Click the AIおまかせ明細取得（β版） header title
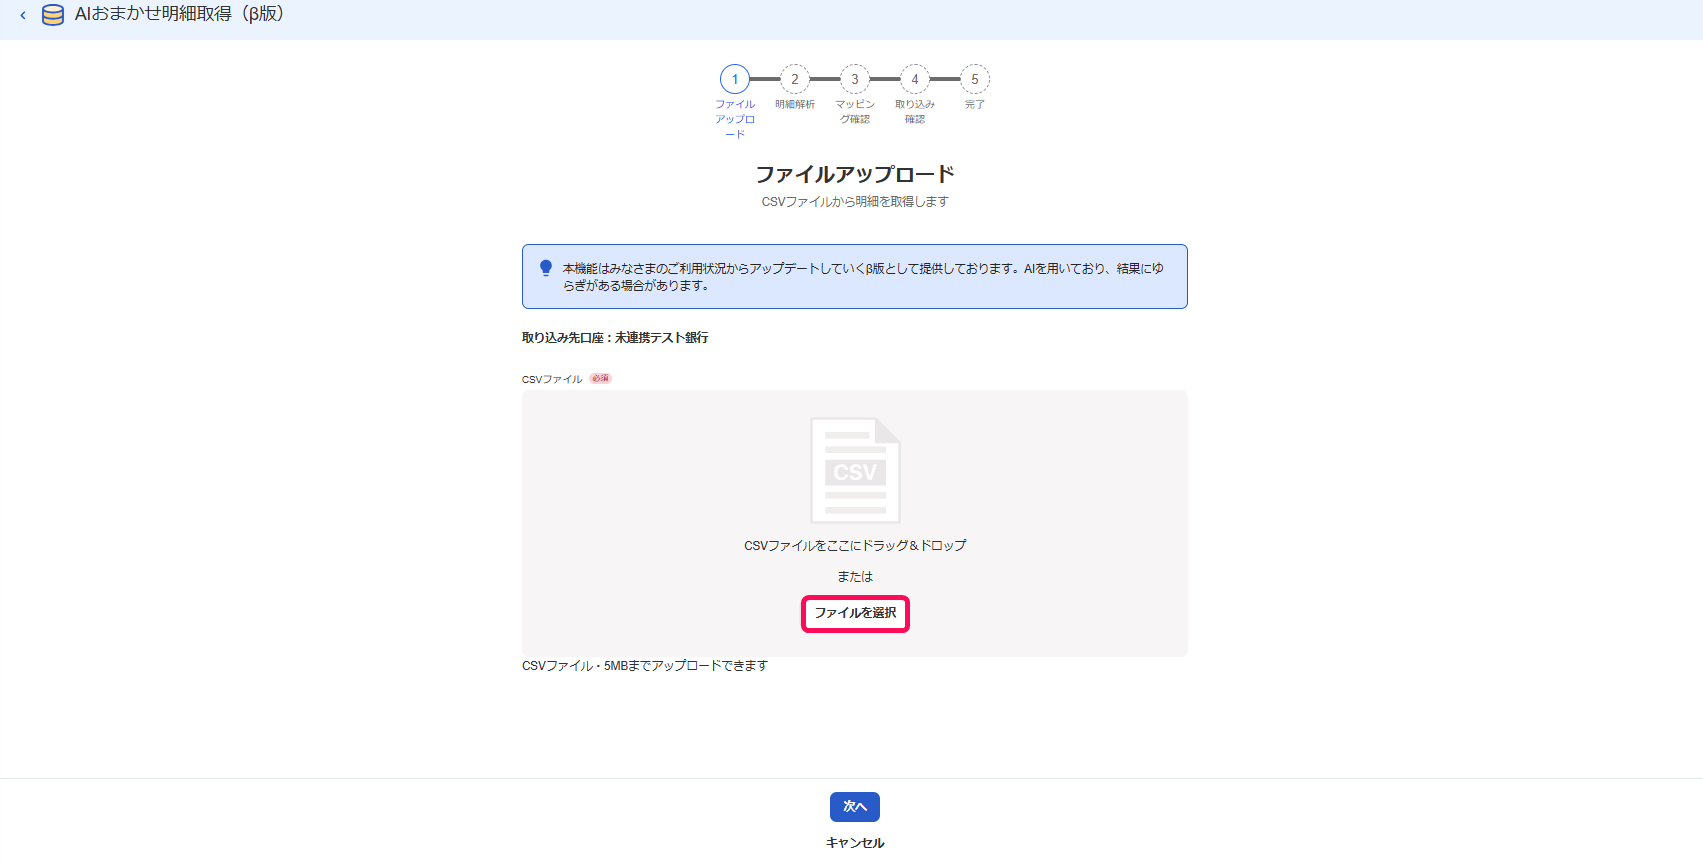The height and width of the screenshot is (867, 1703). tap(180, 14)
